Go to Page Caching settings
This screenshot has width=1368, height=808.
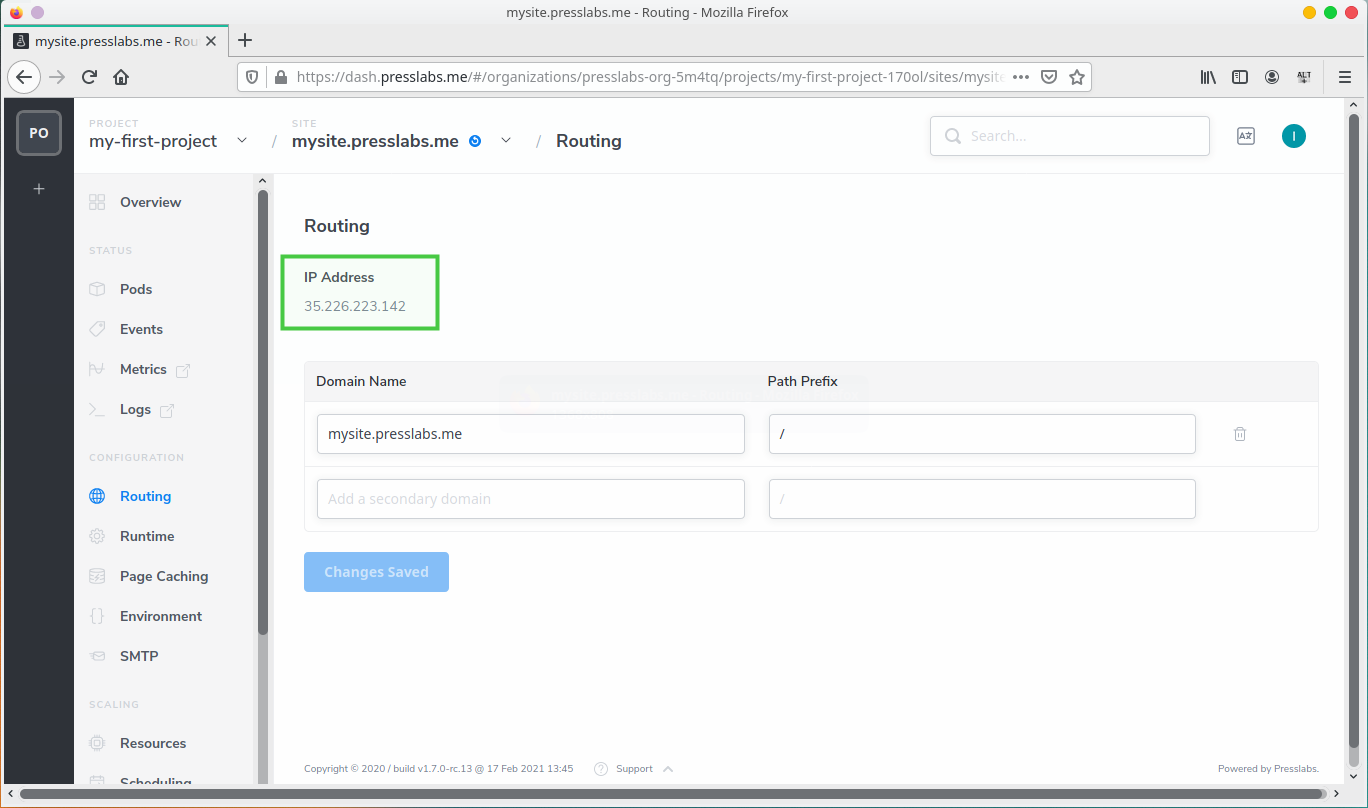(x=164, y=576)
